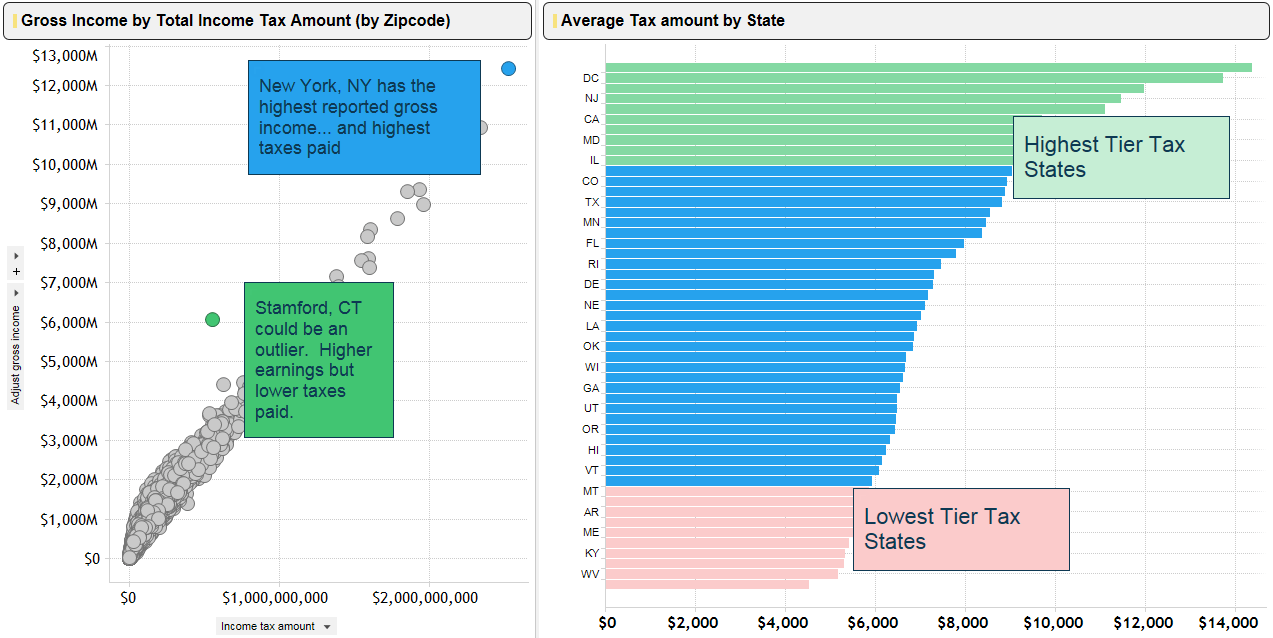1273x638 pixels.
Task: Select the WV bar in the state chart
Action: tap(721, 574)
